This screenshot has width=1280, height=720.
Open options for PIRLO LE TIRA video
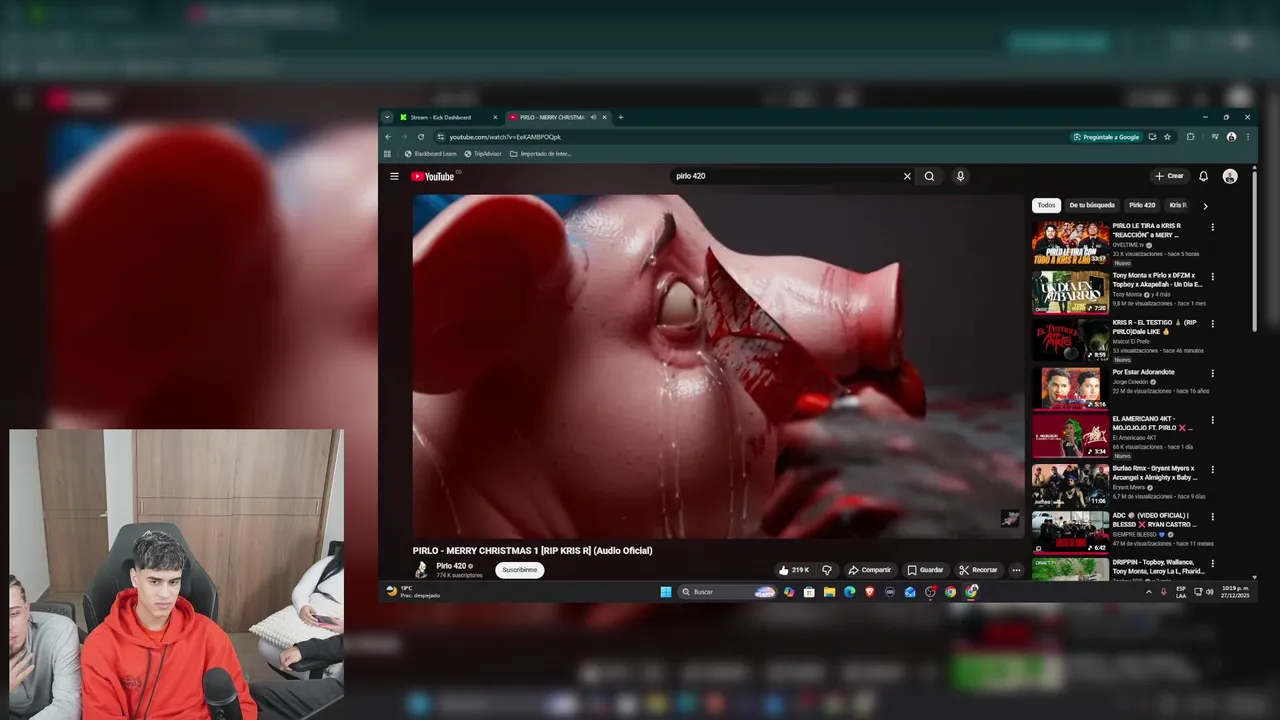click(1213, 228)
